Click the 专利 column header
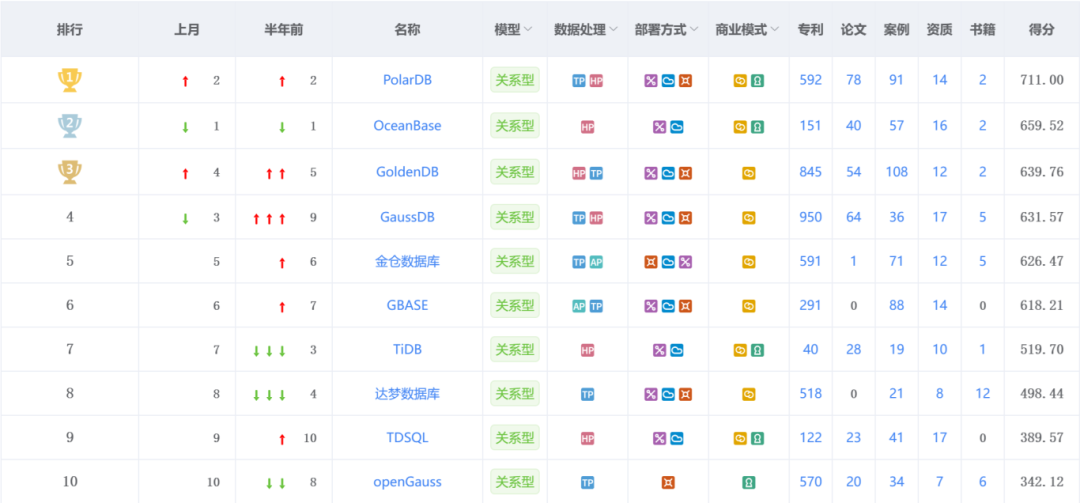Image resolution: width=1080 pixels, height=503 pixels. tap(810, 30)
